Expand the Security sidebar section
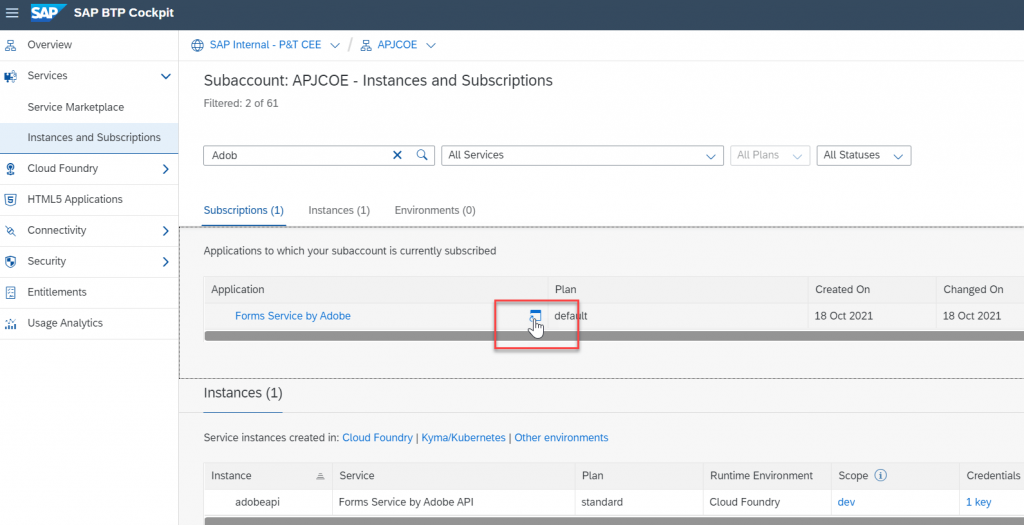This screenshot has height=525, width=1024. point(166,262)
